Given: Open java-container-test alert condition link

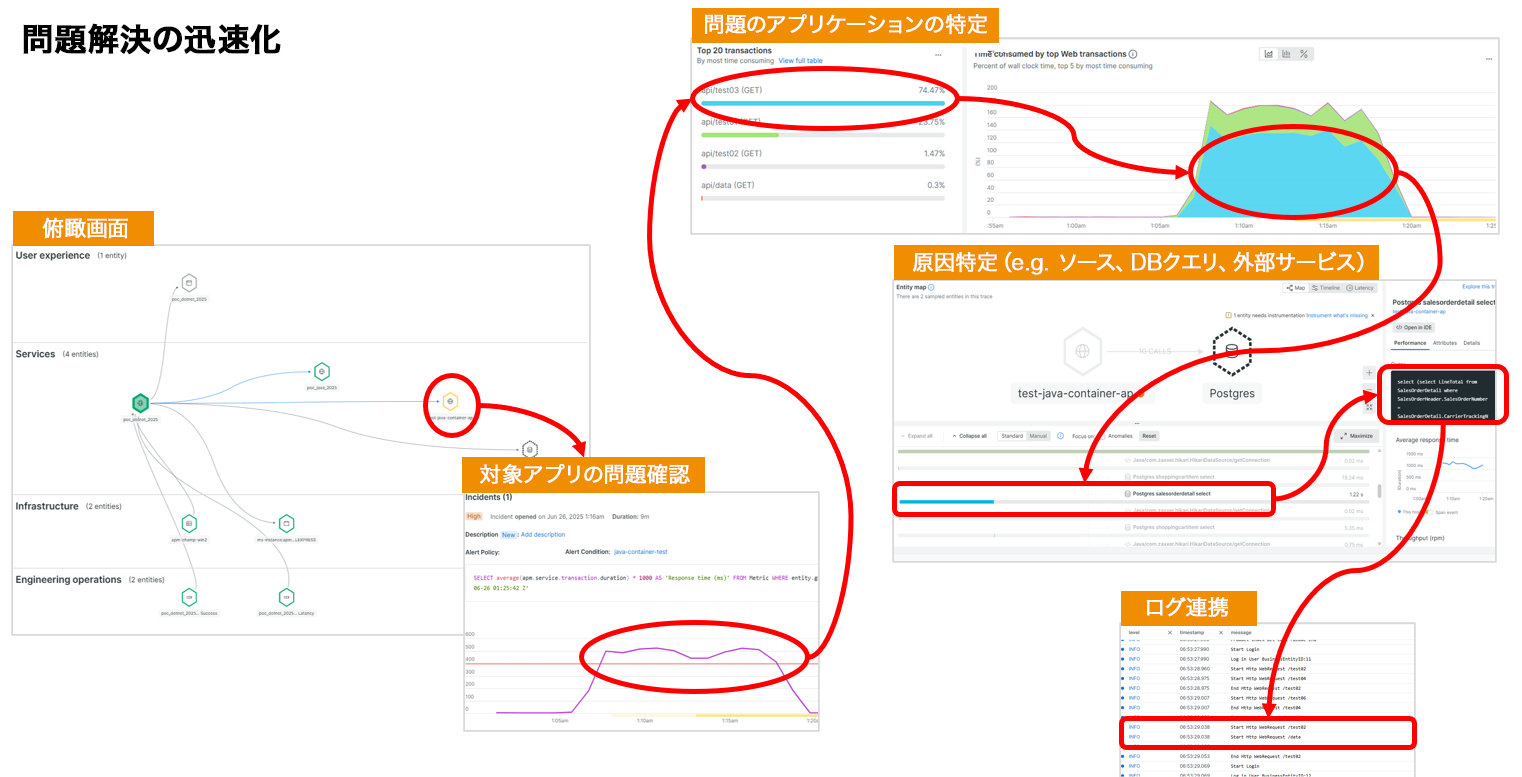Looking at the screenshot, I should point(640,551).
